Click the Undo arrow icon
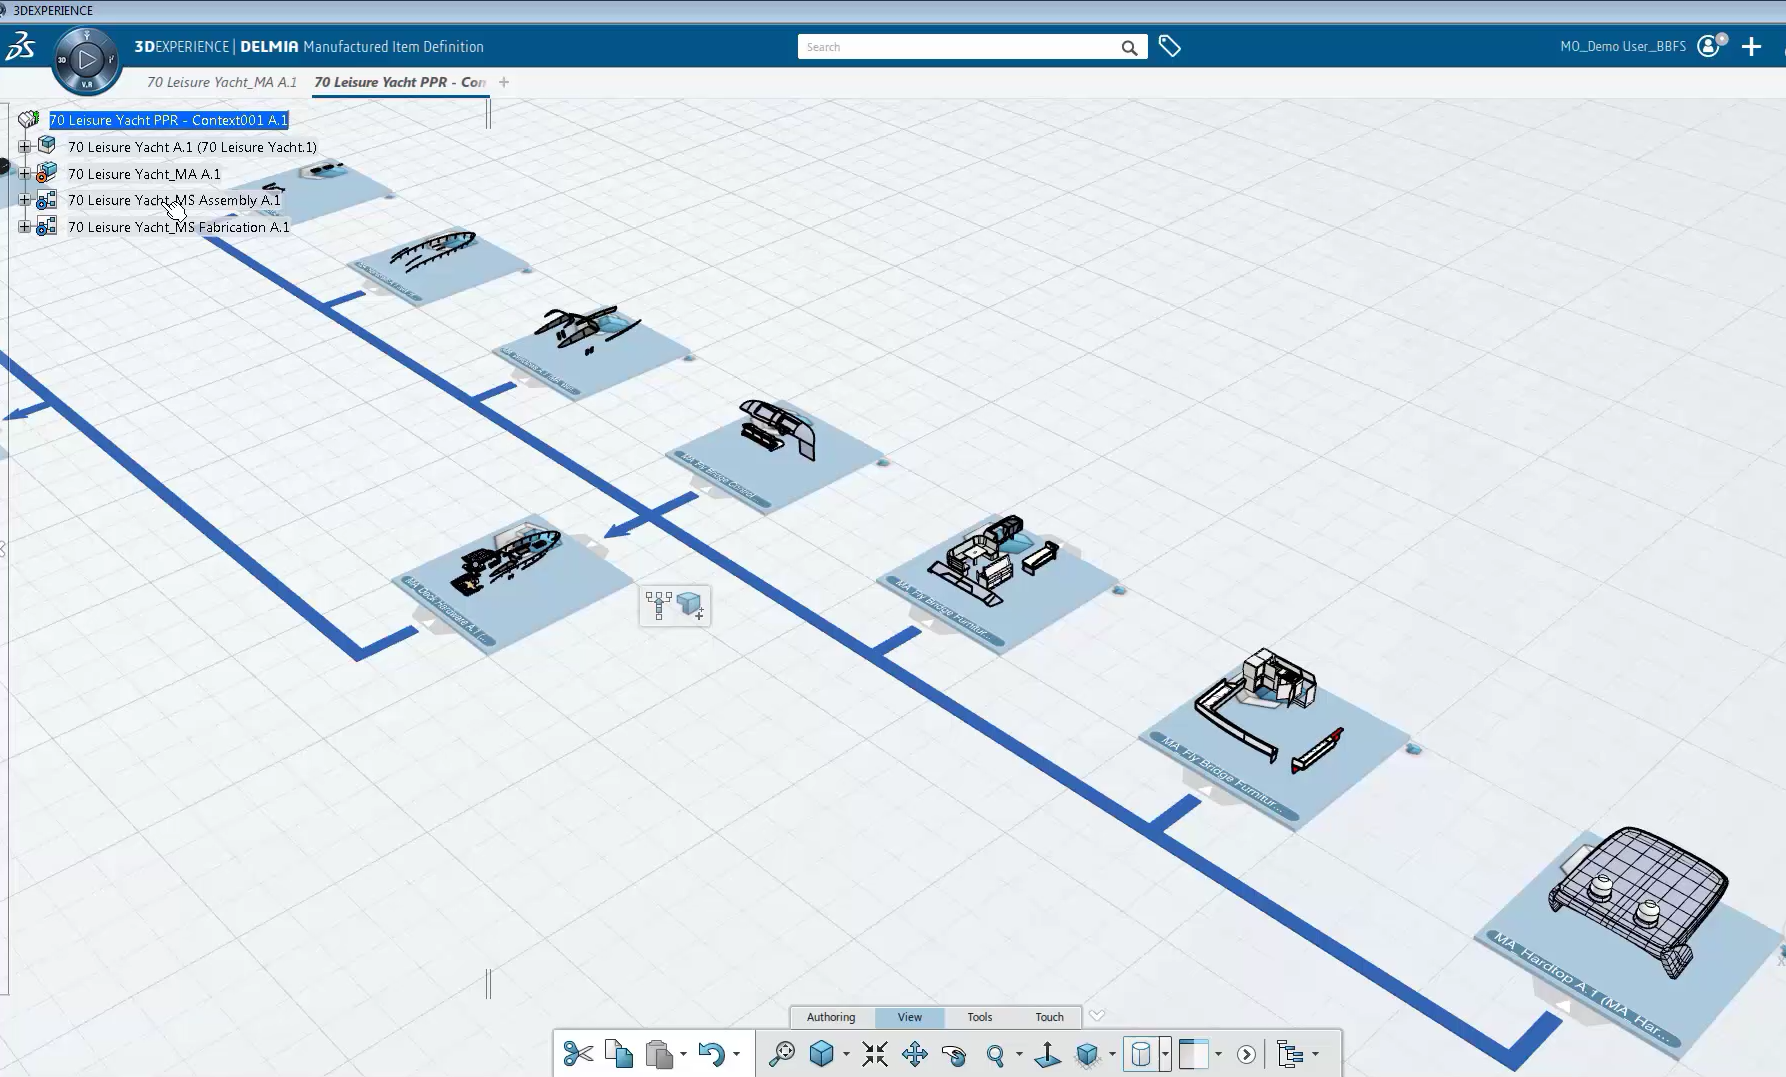Screen dimensions: 1786x1077 [711, 1054]
